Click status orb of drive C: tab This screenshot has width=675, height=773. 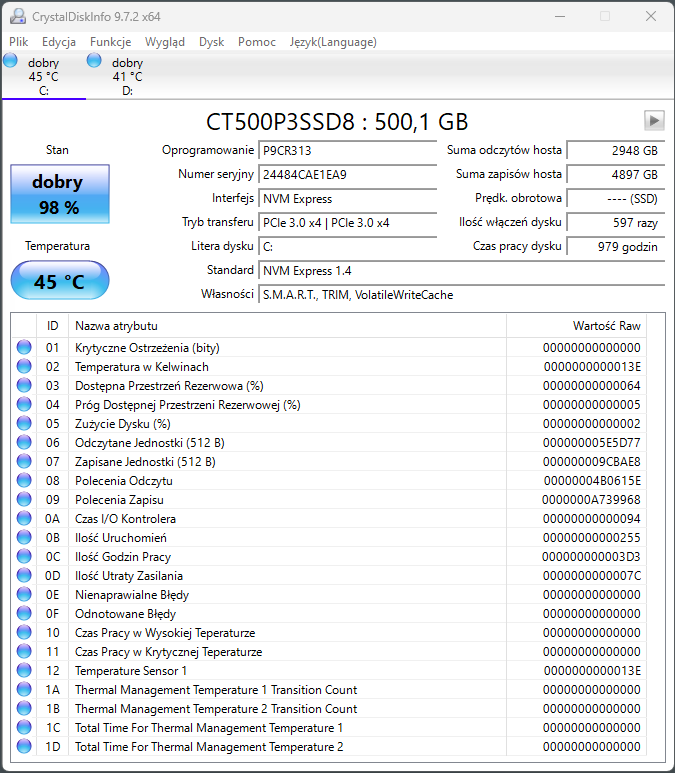pyautogui.click(x=11, y=61)
